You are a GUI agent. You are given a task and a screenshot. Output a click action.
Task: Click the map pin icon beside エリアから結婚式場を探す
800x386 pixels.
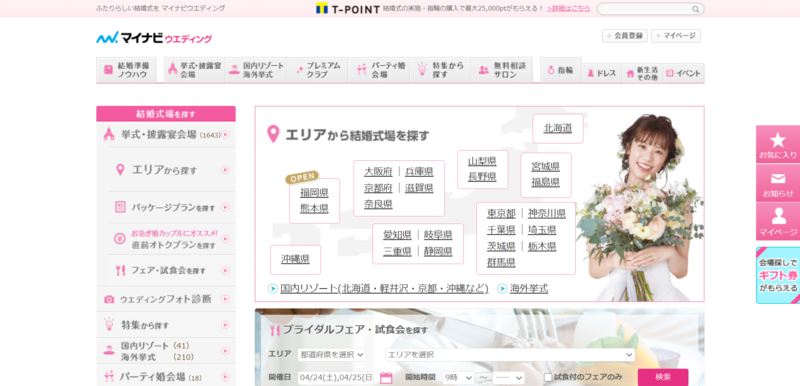point(273,135)
